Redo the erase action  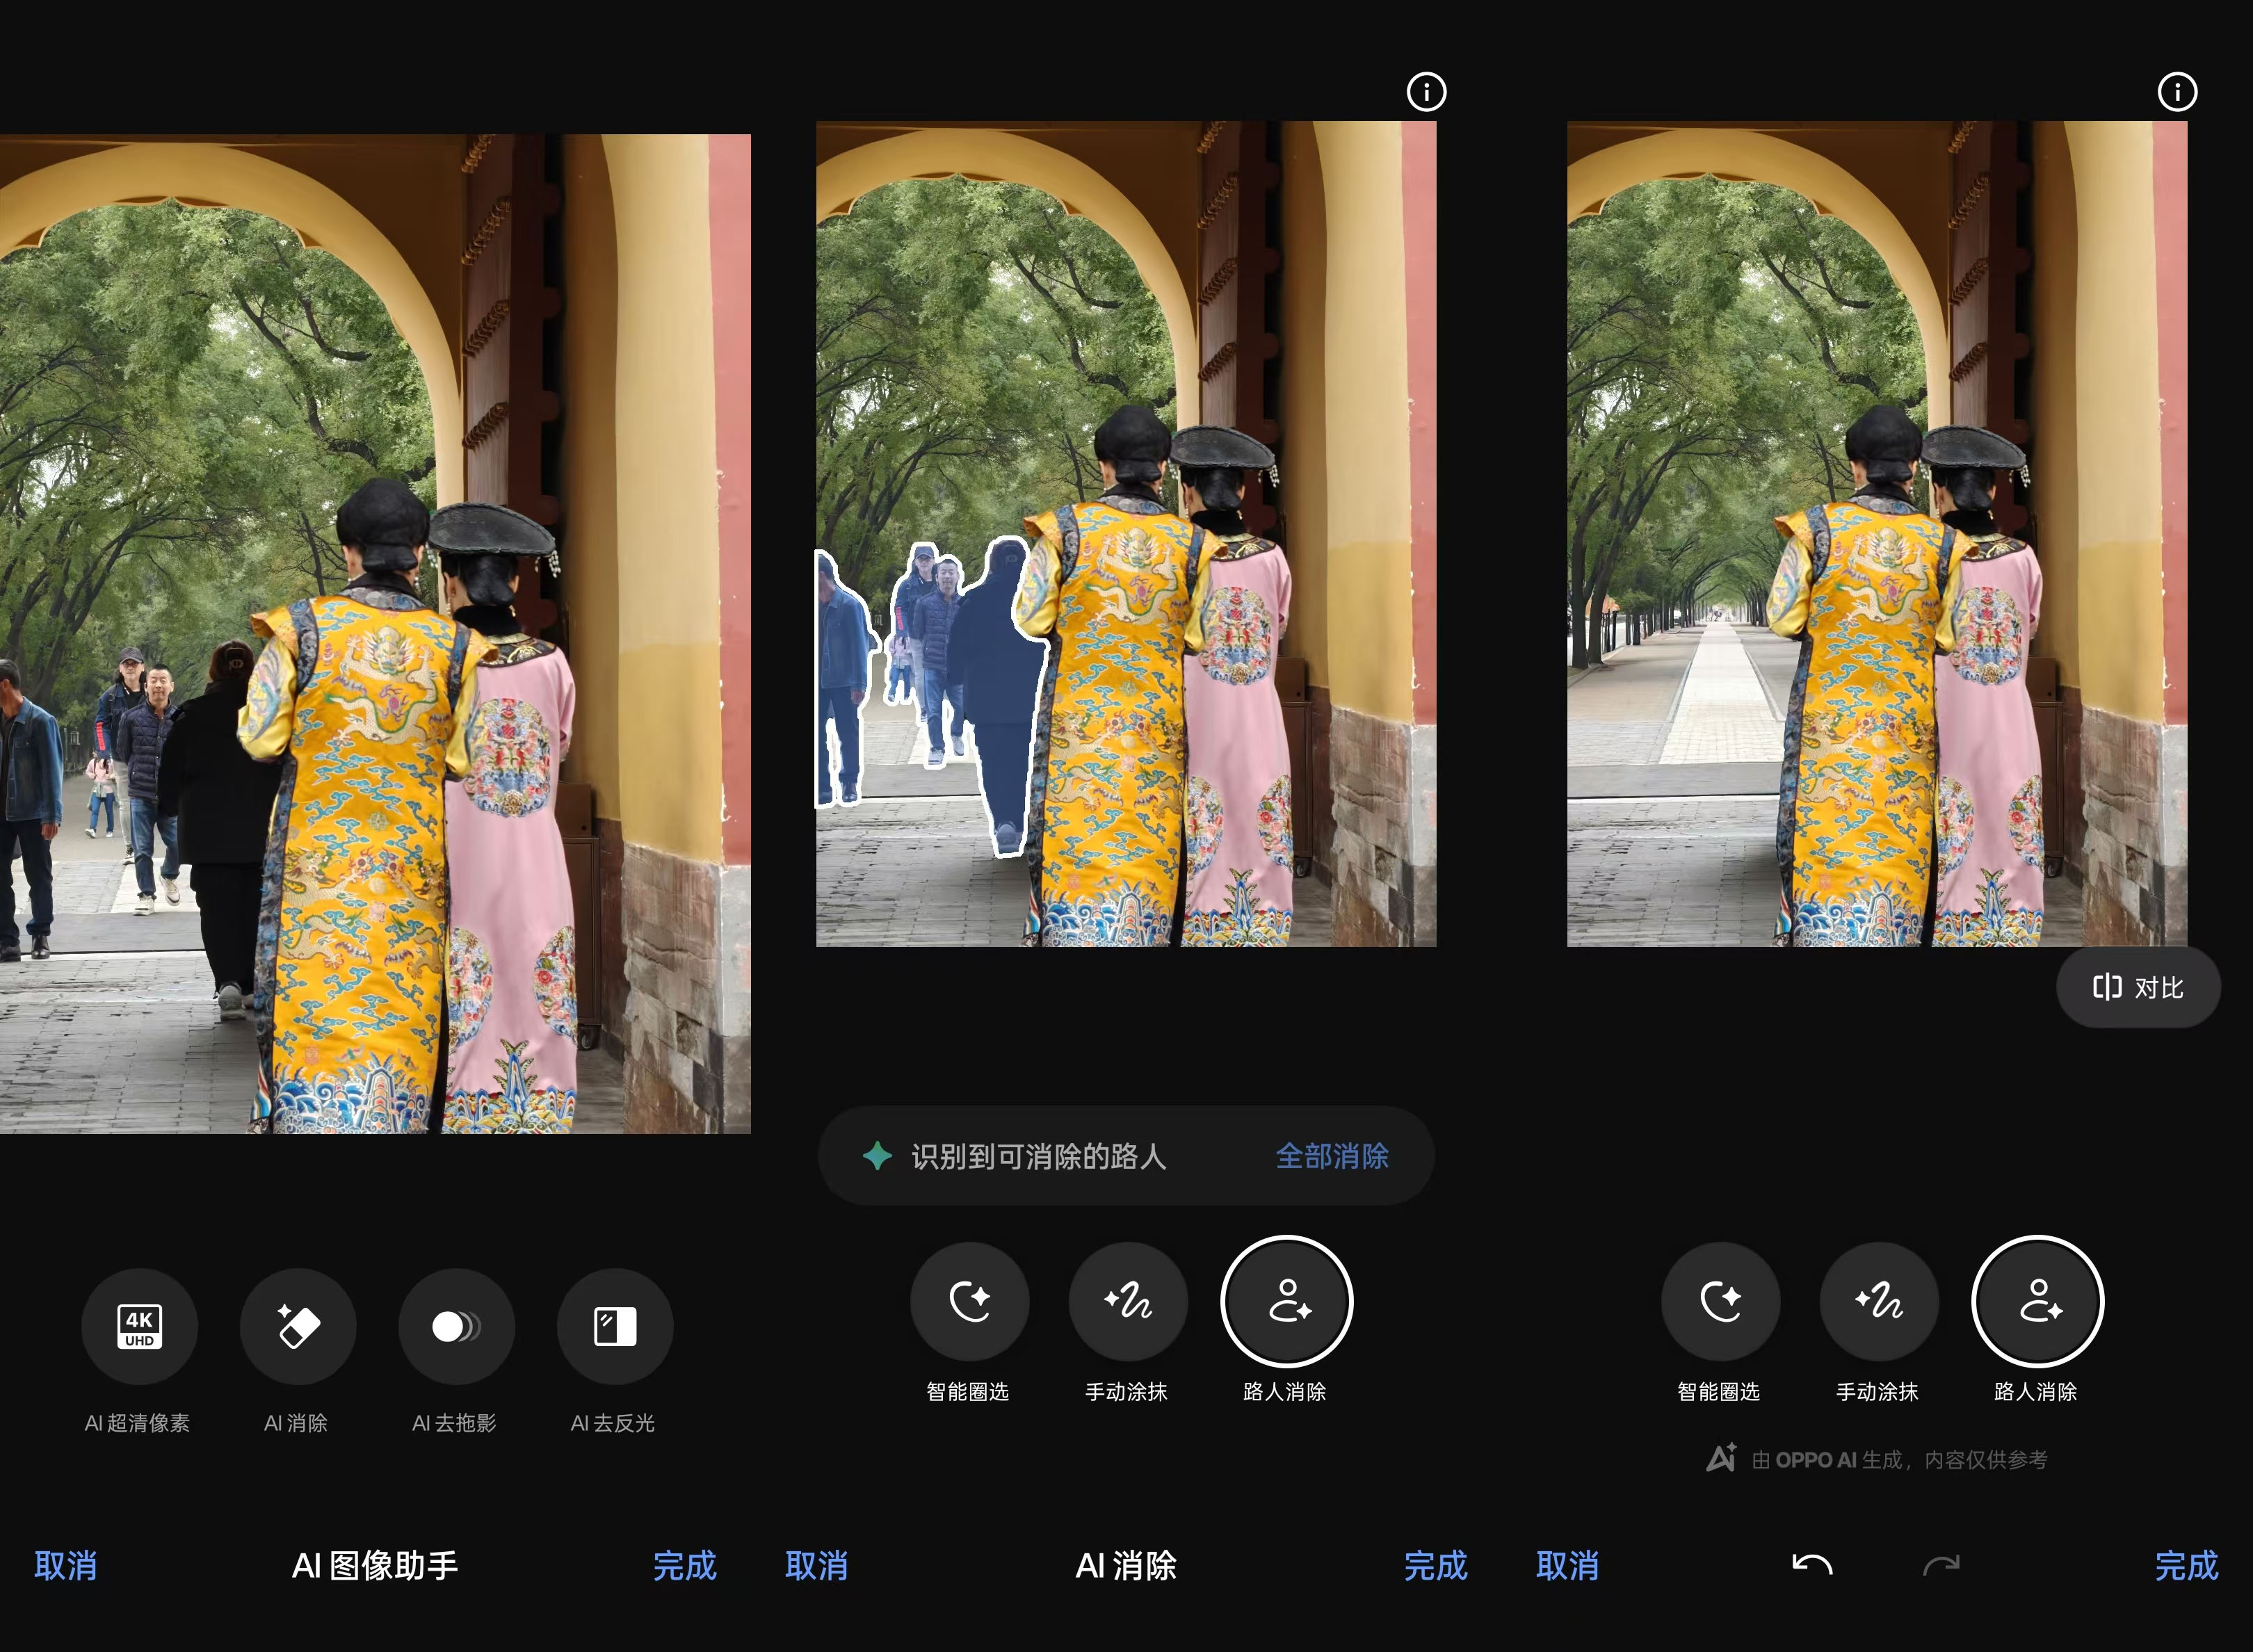click(x=1941, y=1565)
